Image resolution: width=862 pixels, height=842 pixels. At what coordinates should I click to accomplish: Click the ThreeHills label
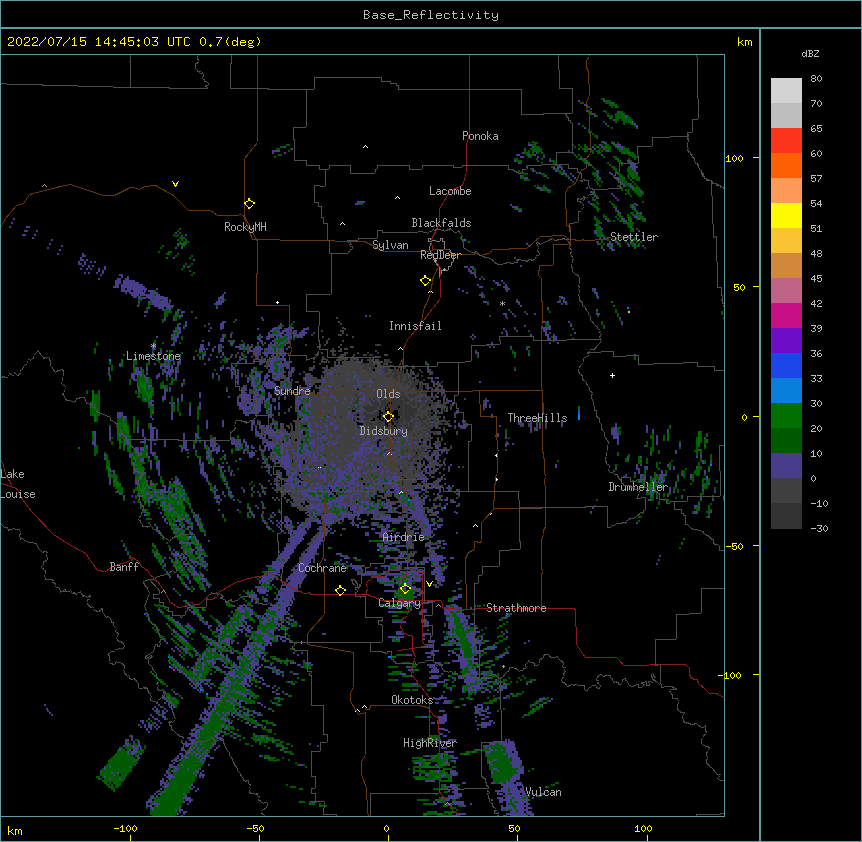[538, 418]
